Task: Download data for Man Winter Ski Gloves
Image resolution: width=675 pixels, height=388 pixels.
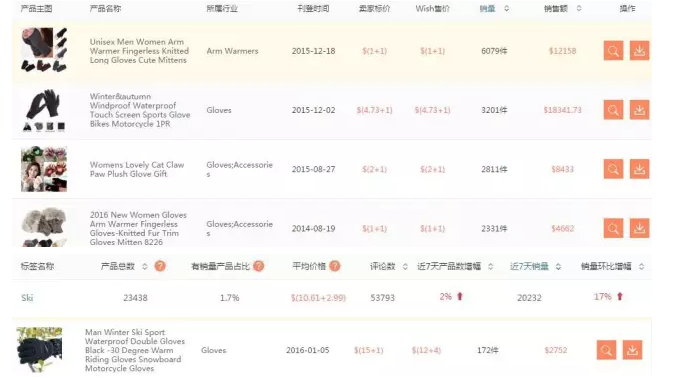Action: point(632,350)
